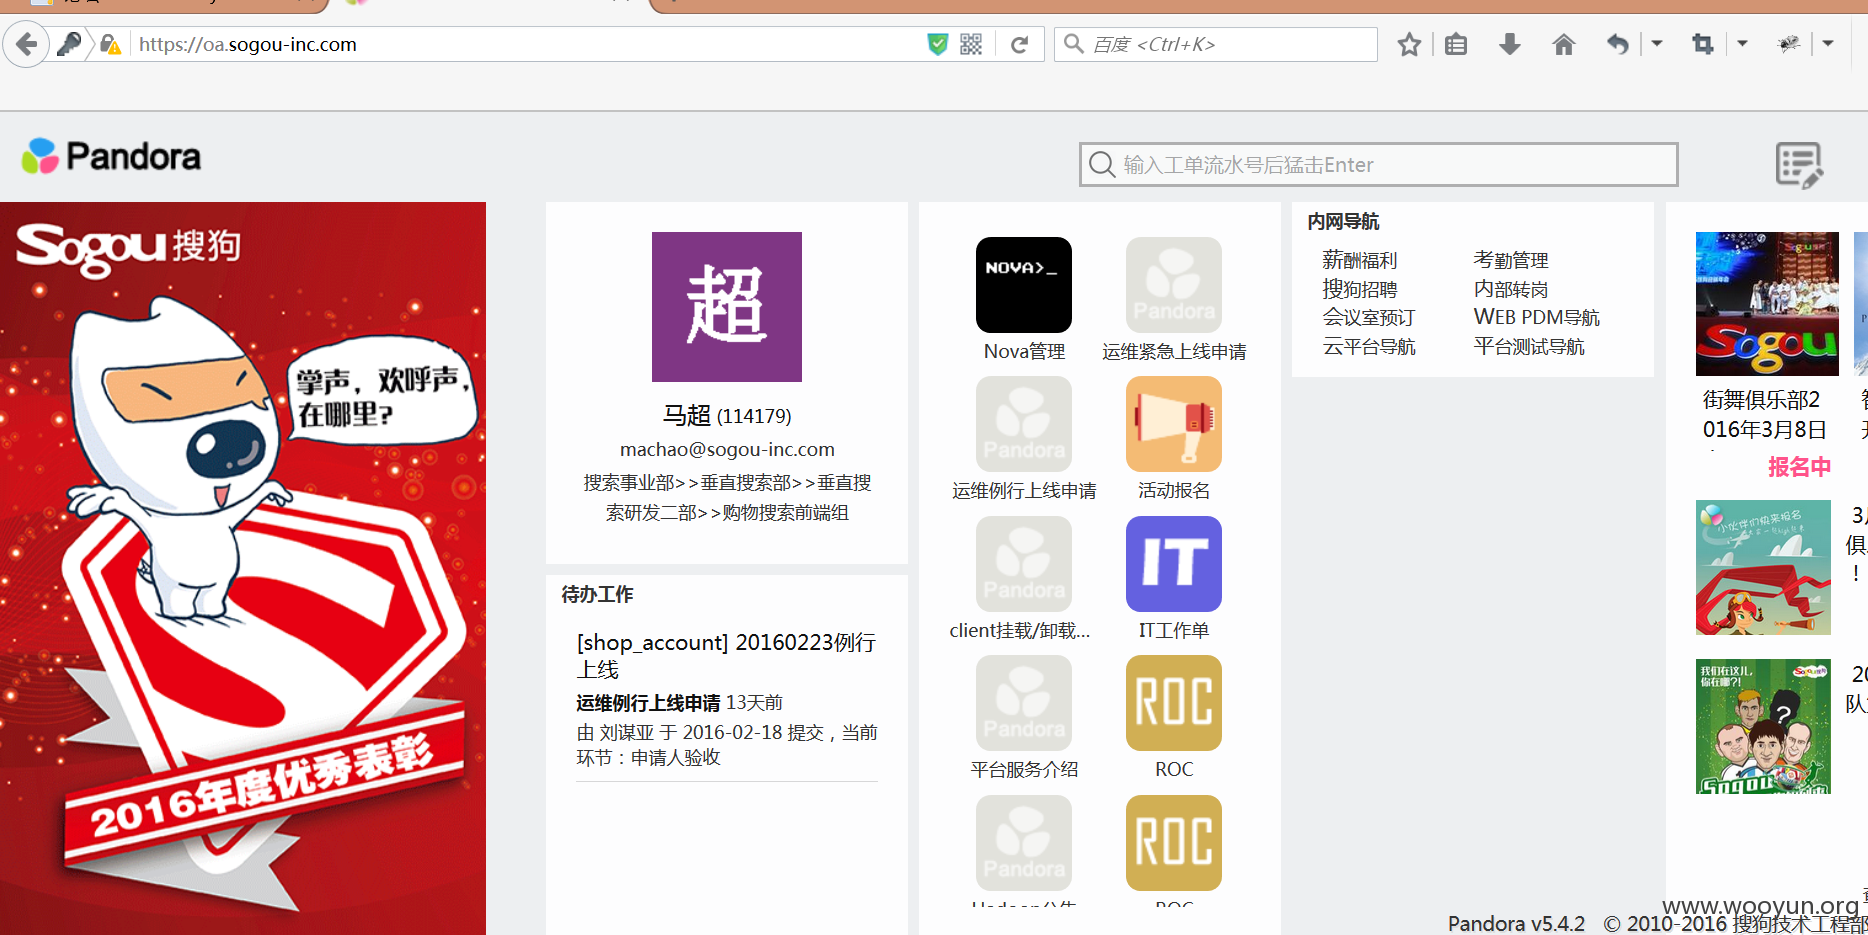Viewport: 1868px width, 935px height.
Task: Bookmark this page with the star icon
Action: (x=1409, y=44)
